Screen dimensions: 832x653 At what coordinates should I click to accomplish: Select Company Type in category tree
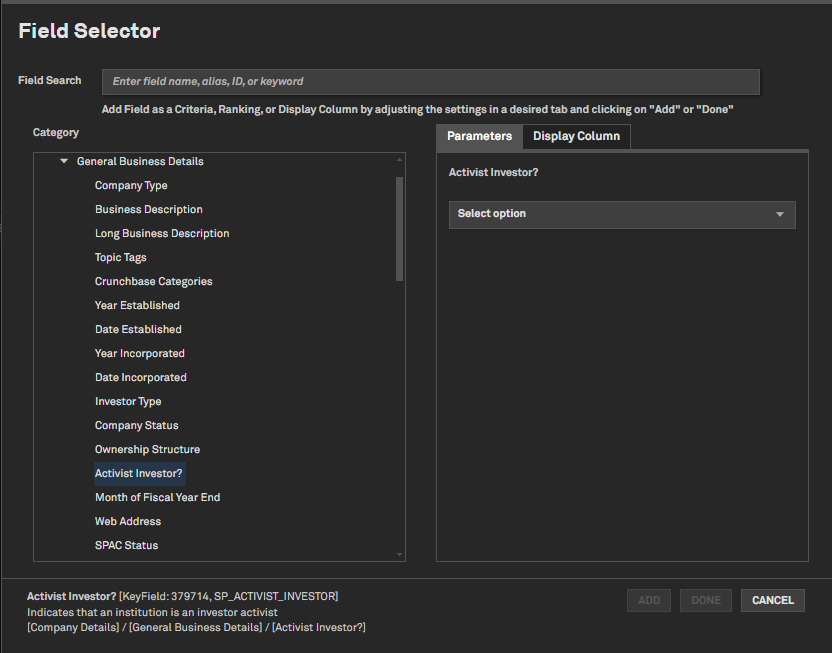tap(131, 185)
